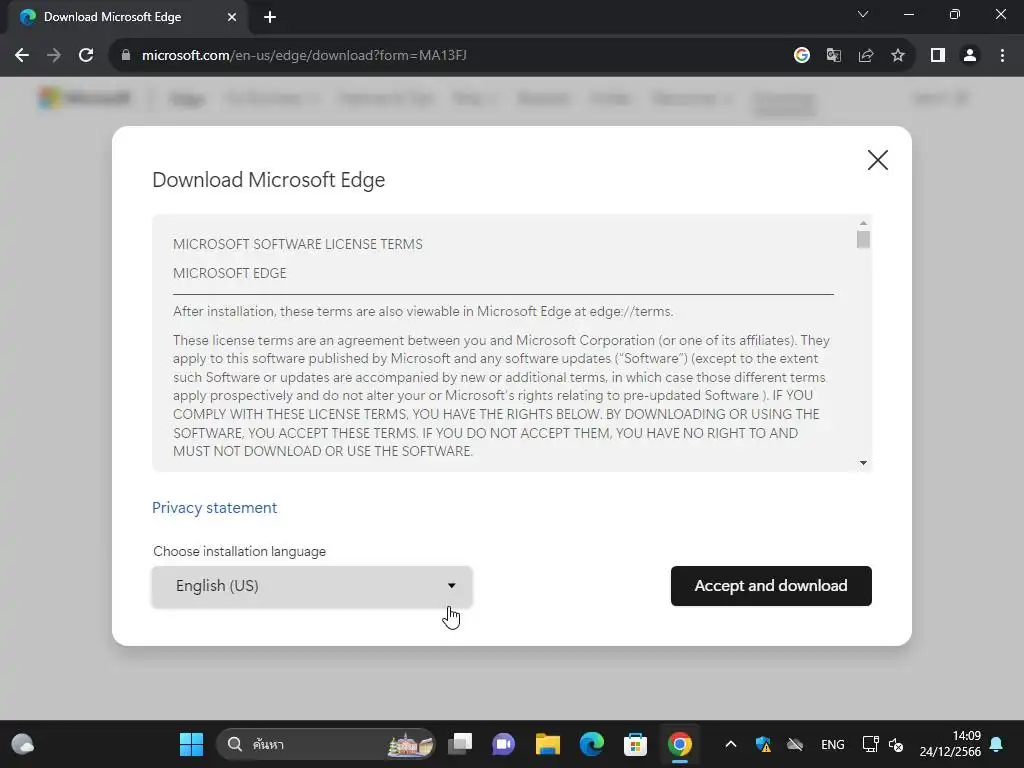Open Task View on taskbar
1024x768 pixels.
point(460,744)
